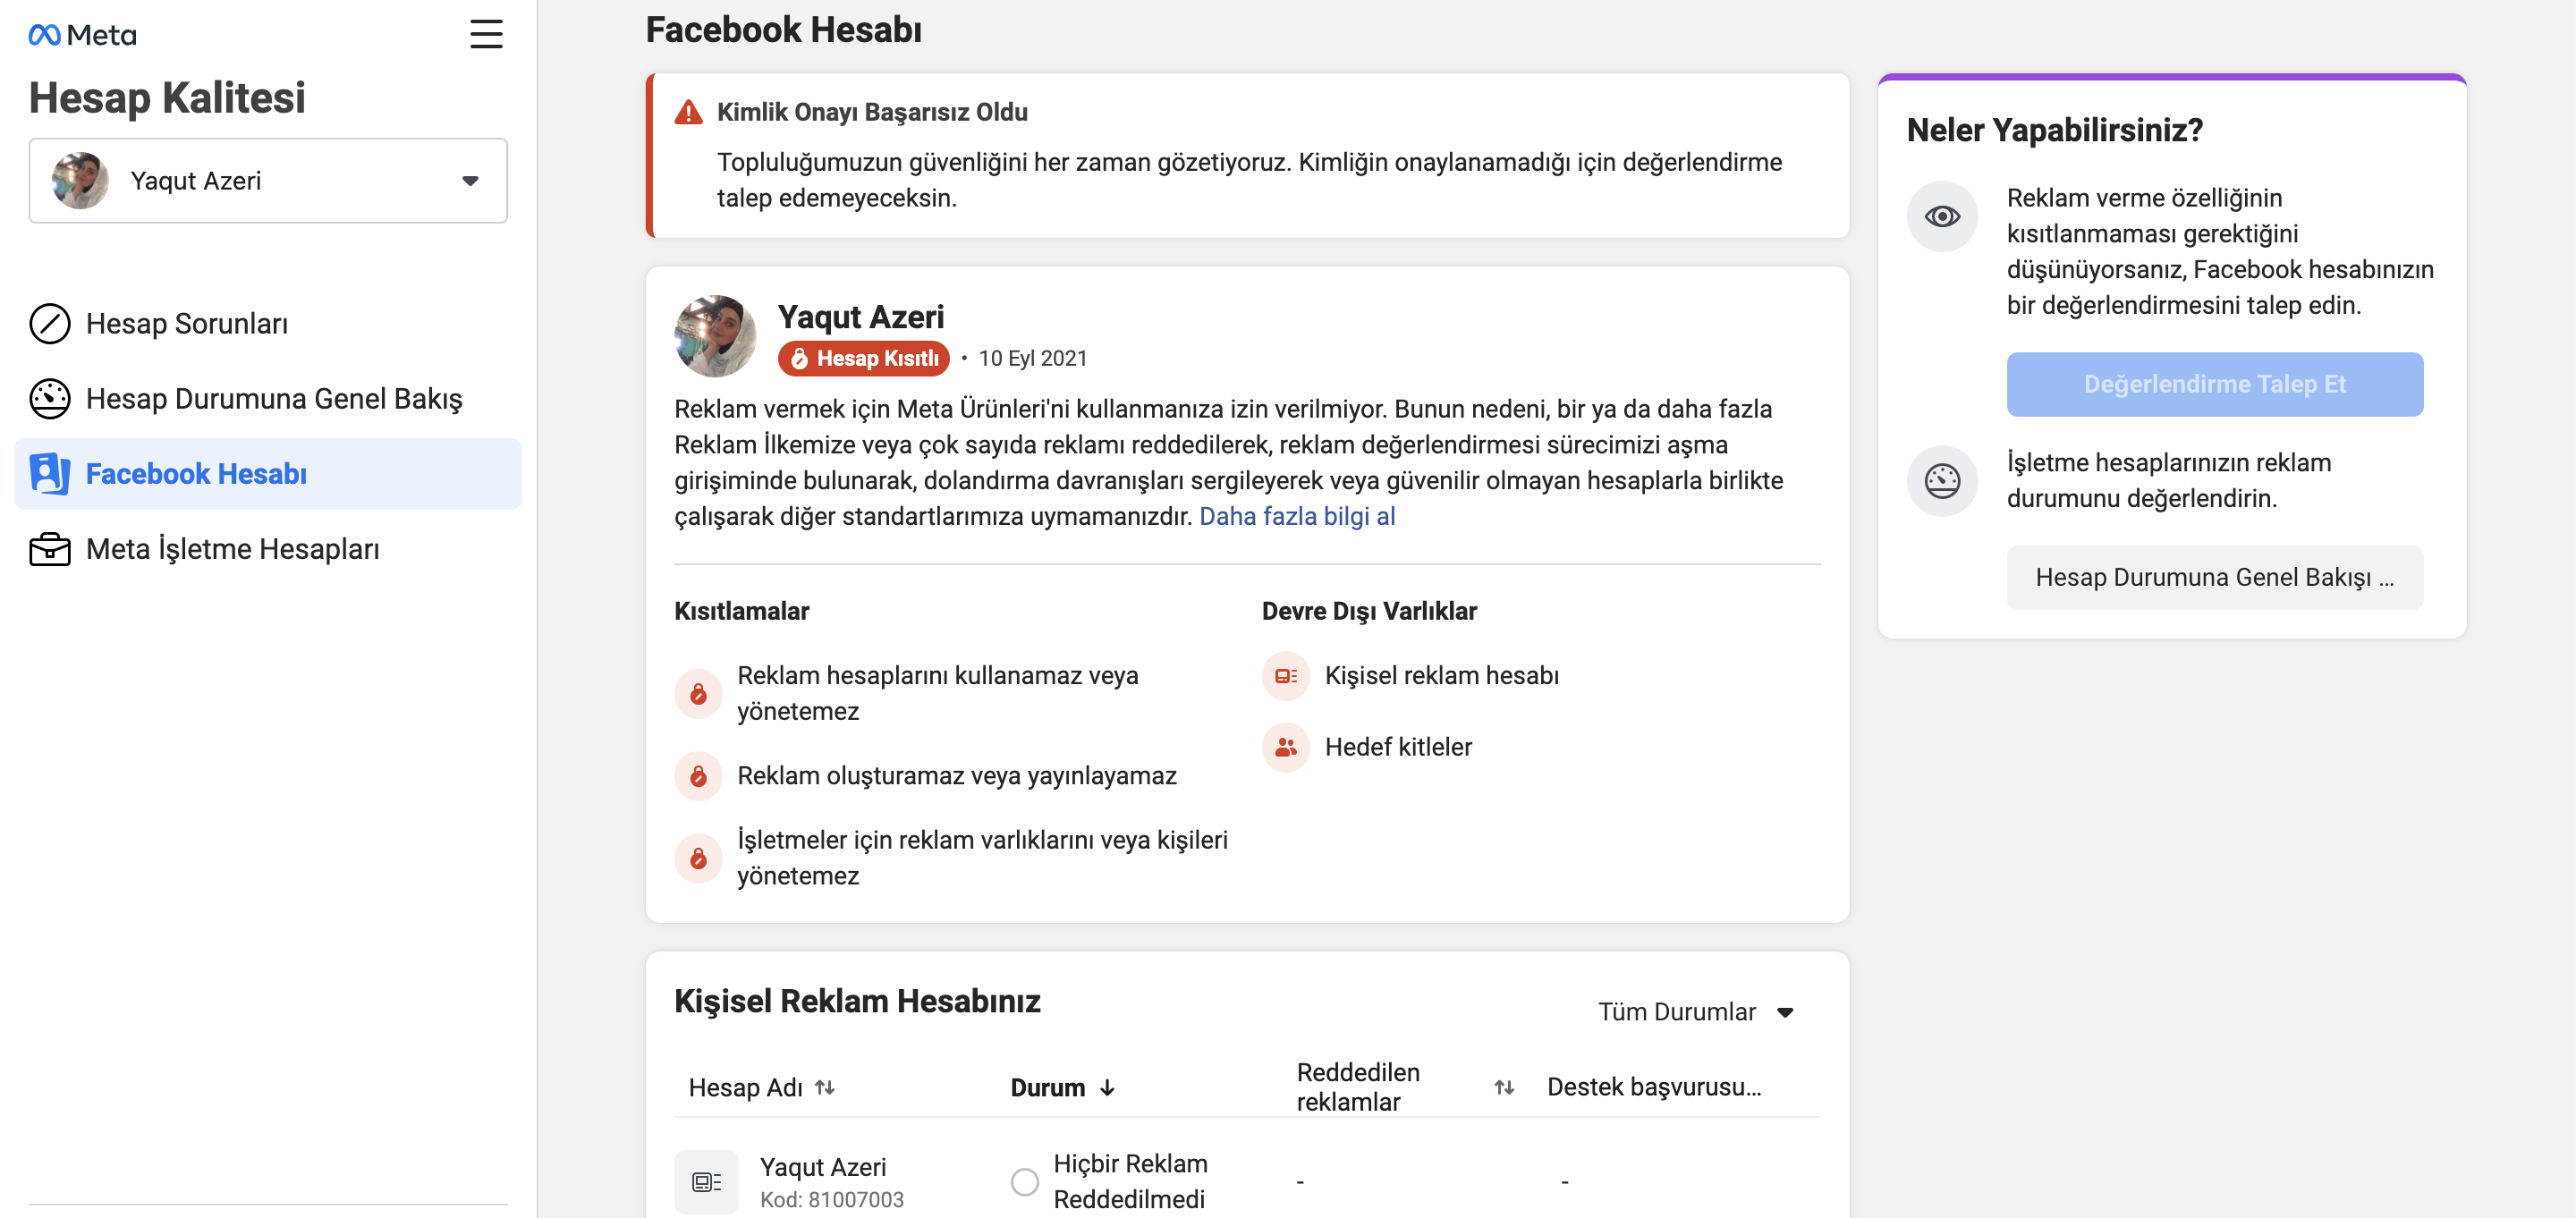Image resolution: width=2576 pixels, height=1218 pixels.
Task: Expand the Tüm Durumlar filter dropdown
Action: point(1697,1012)
